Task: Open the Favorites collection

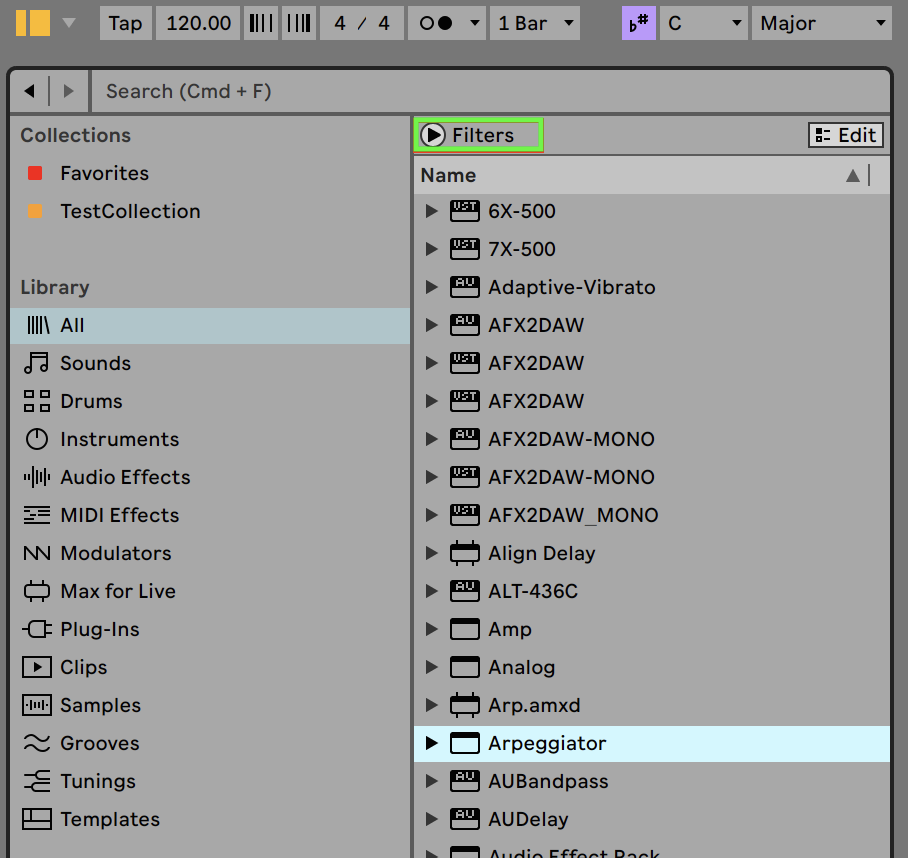Action: click(x=104, y=173)
